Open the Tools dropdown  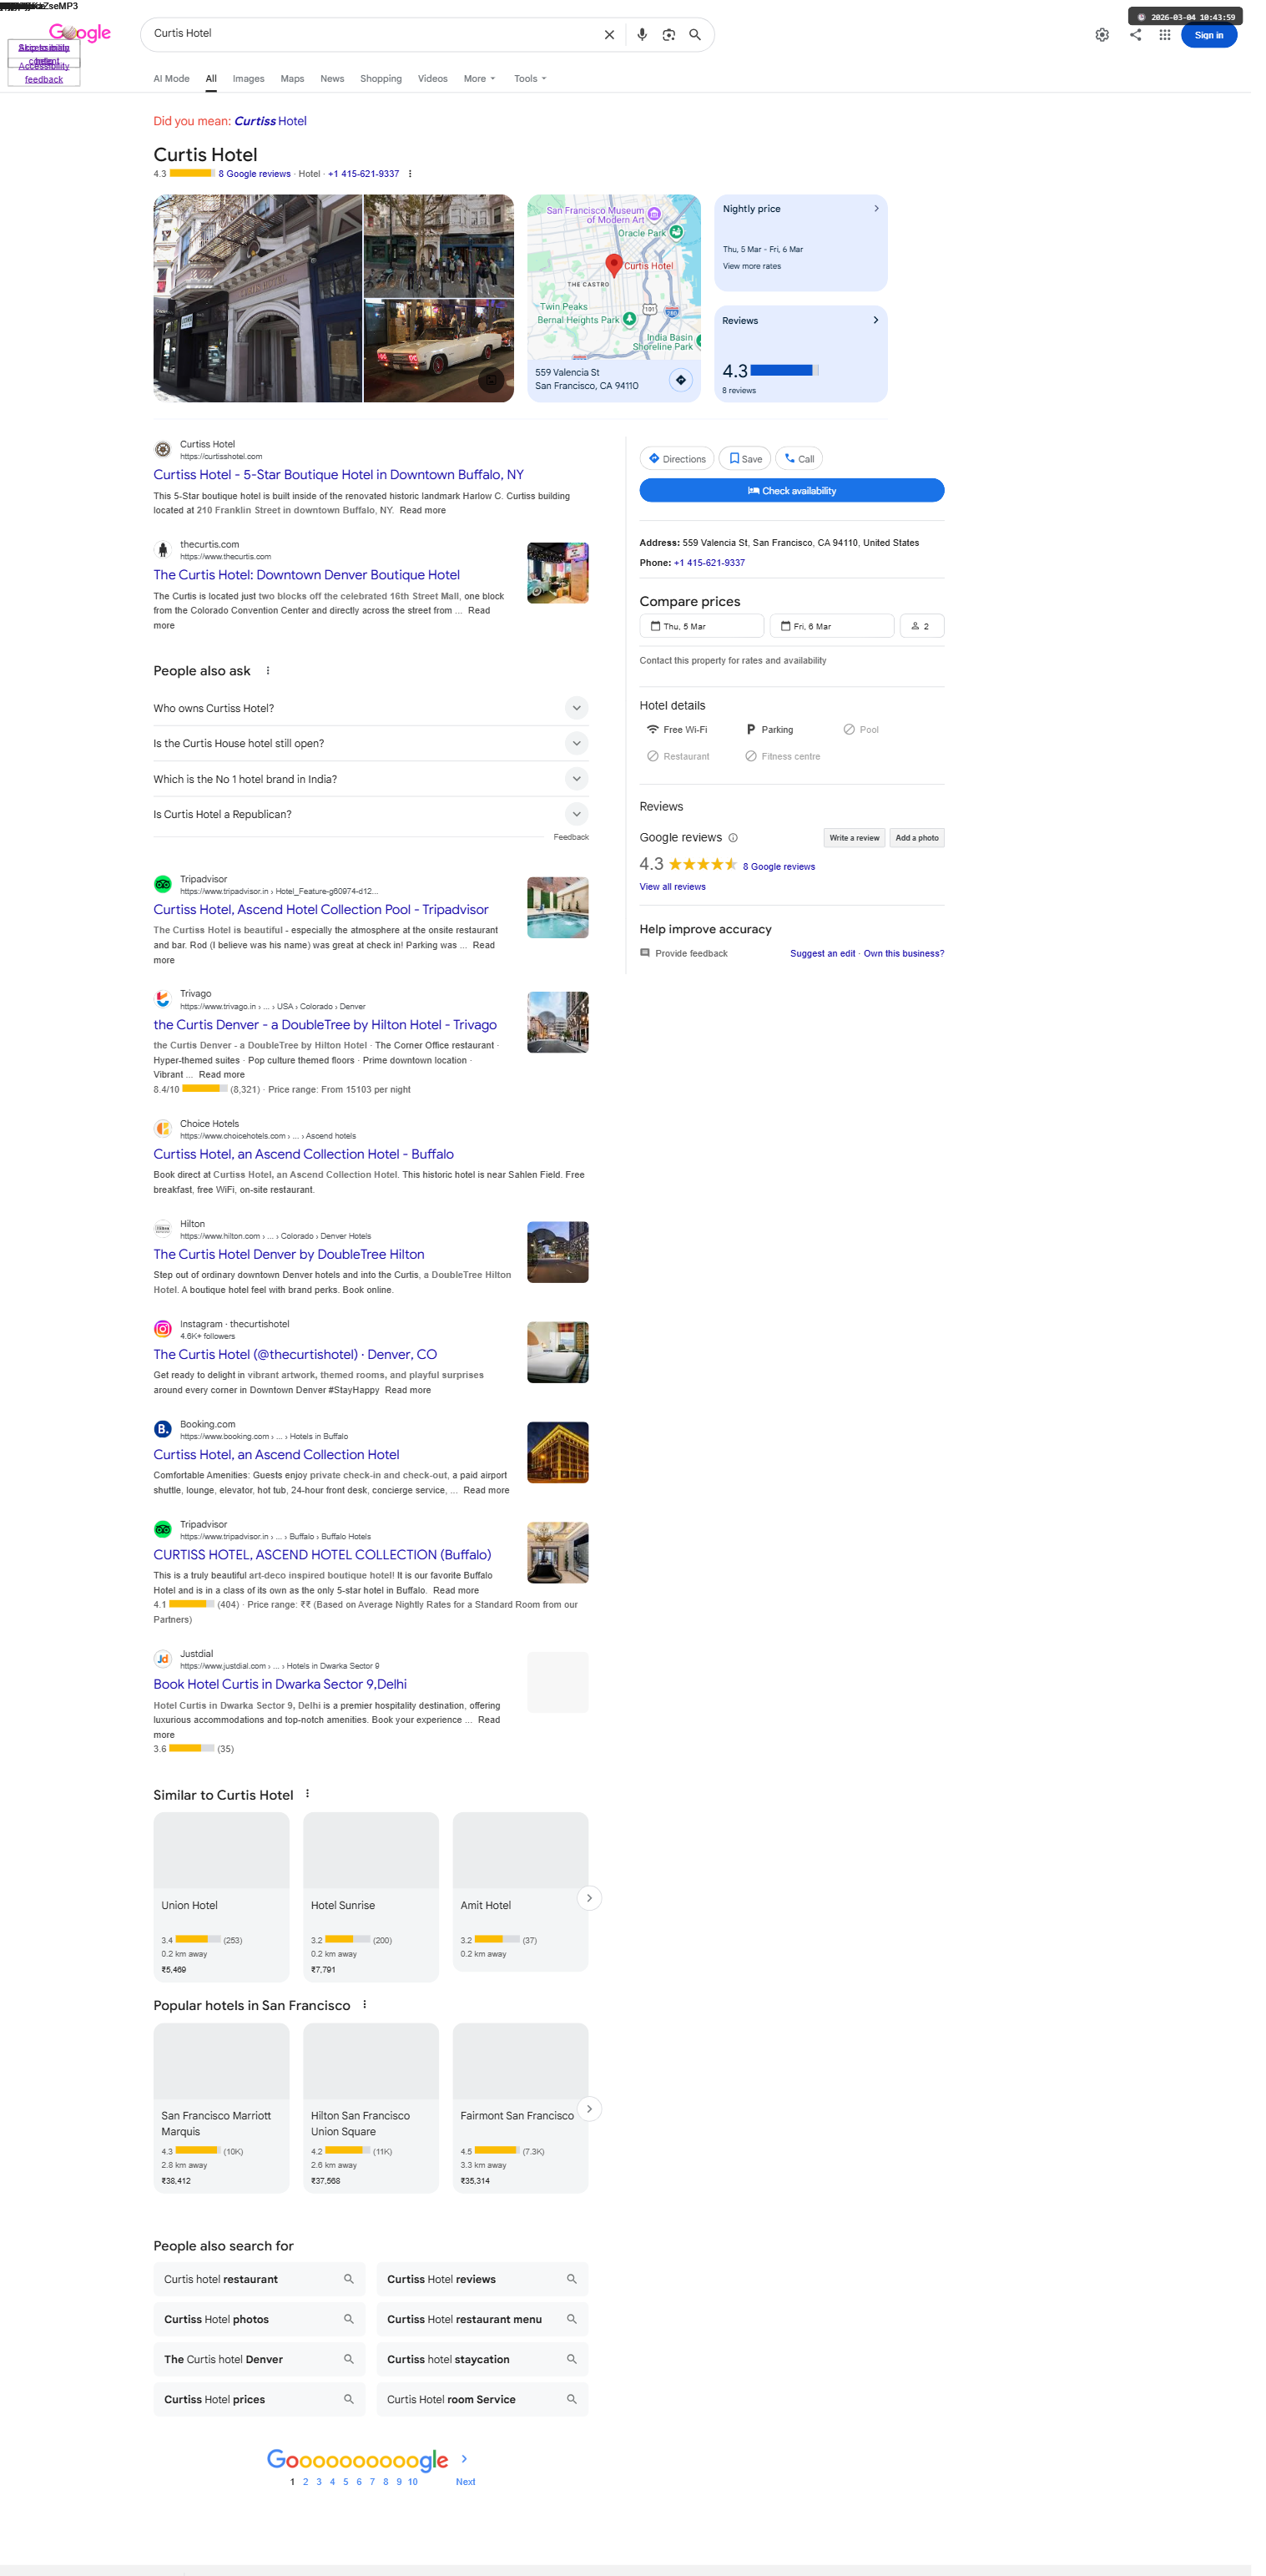(530, 79)
